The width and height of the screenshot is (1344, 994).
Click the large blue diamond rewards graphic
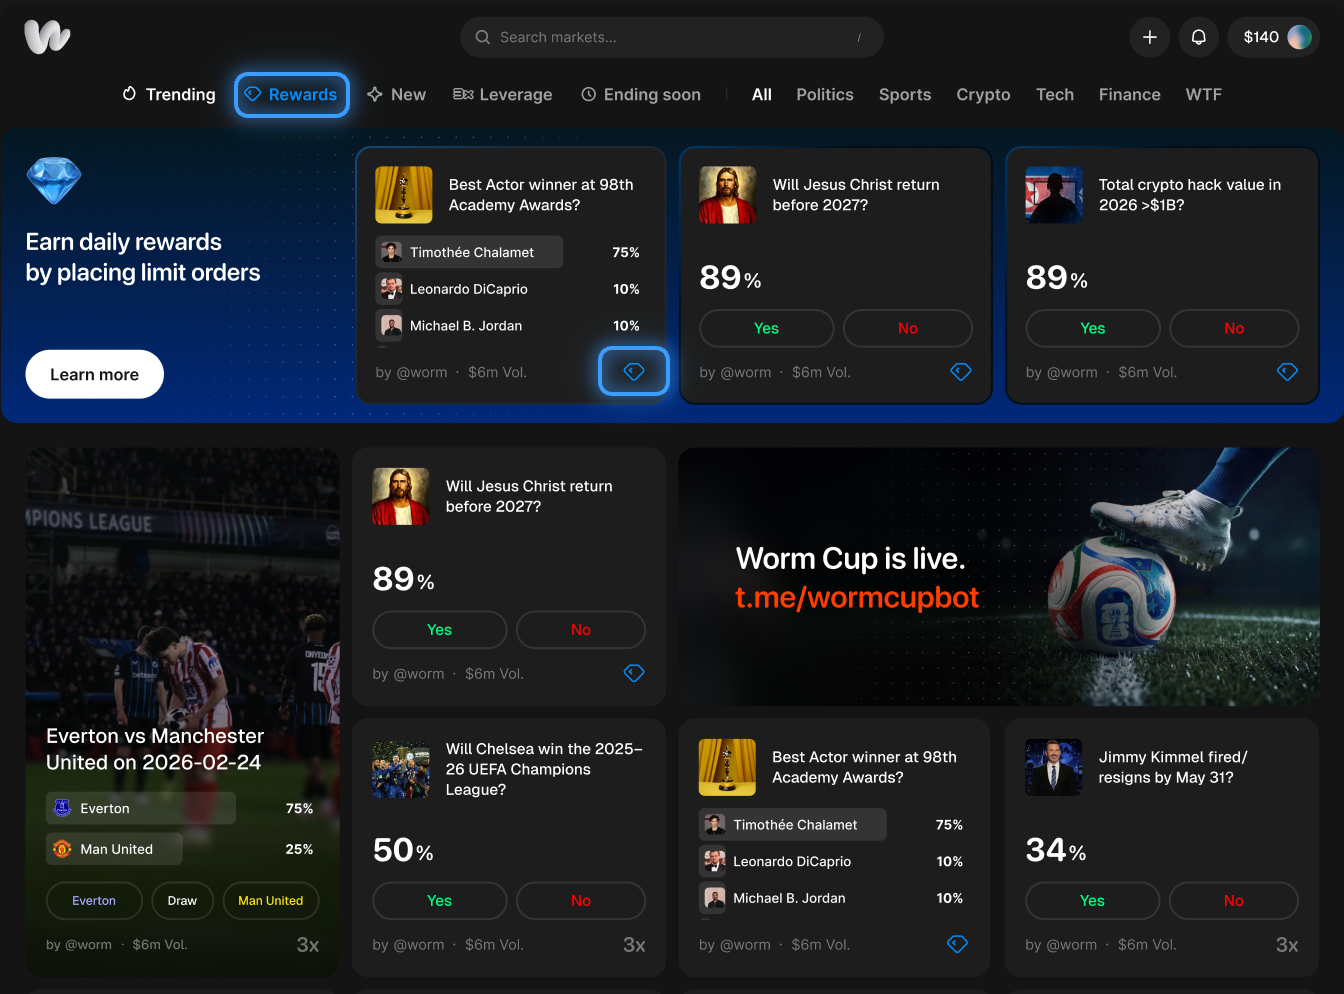(x=54, y=181)
